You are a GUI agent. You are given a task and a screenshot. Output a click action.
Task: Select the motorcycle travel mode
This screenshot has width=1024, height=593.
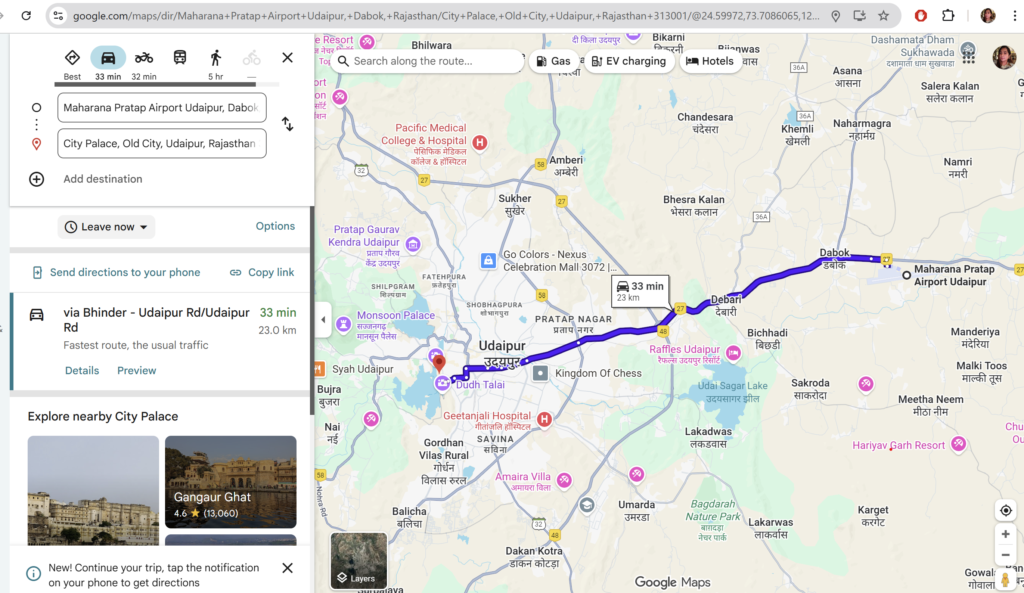click(144, 58)
